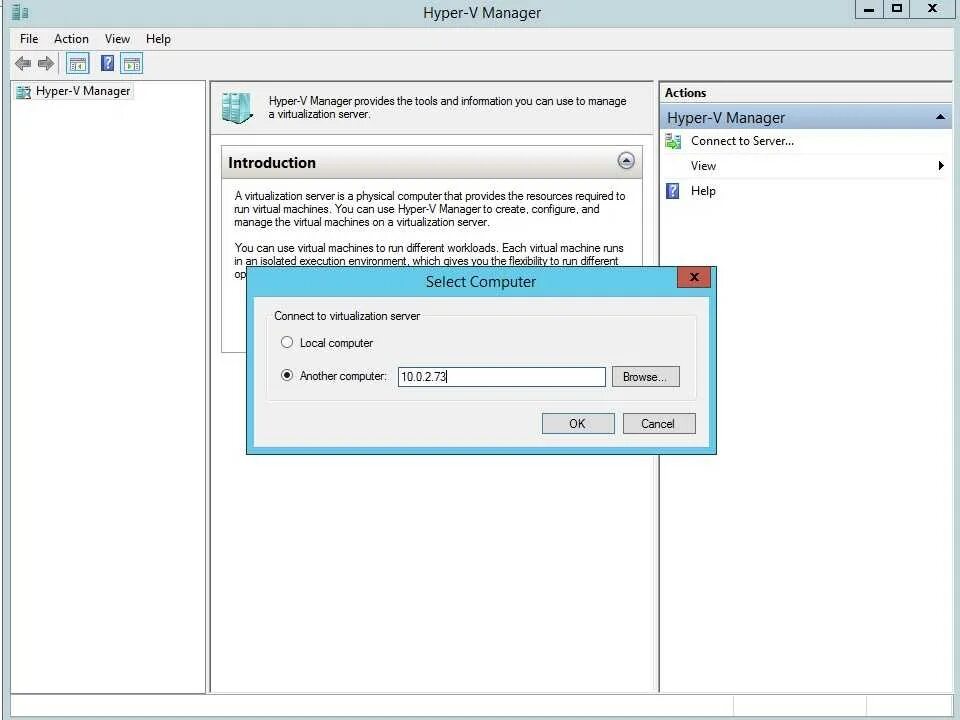Click the Connect to Server icon in Actions

point(673,141)
